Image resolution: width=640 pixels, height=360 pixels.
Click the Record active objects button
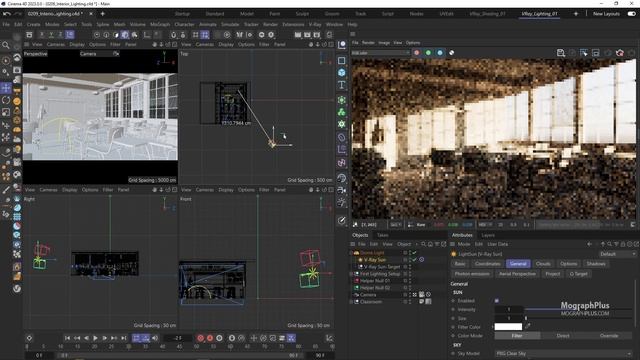click(200, 338)
